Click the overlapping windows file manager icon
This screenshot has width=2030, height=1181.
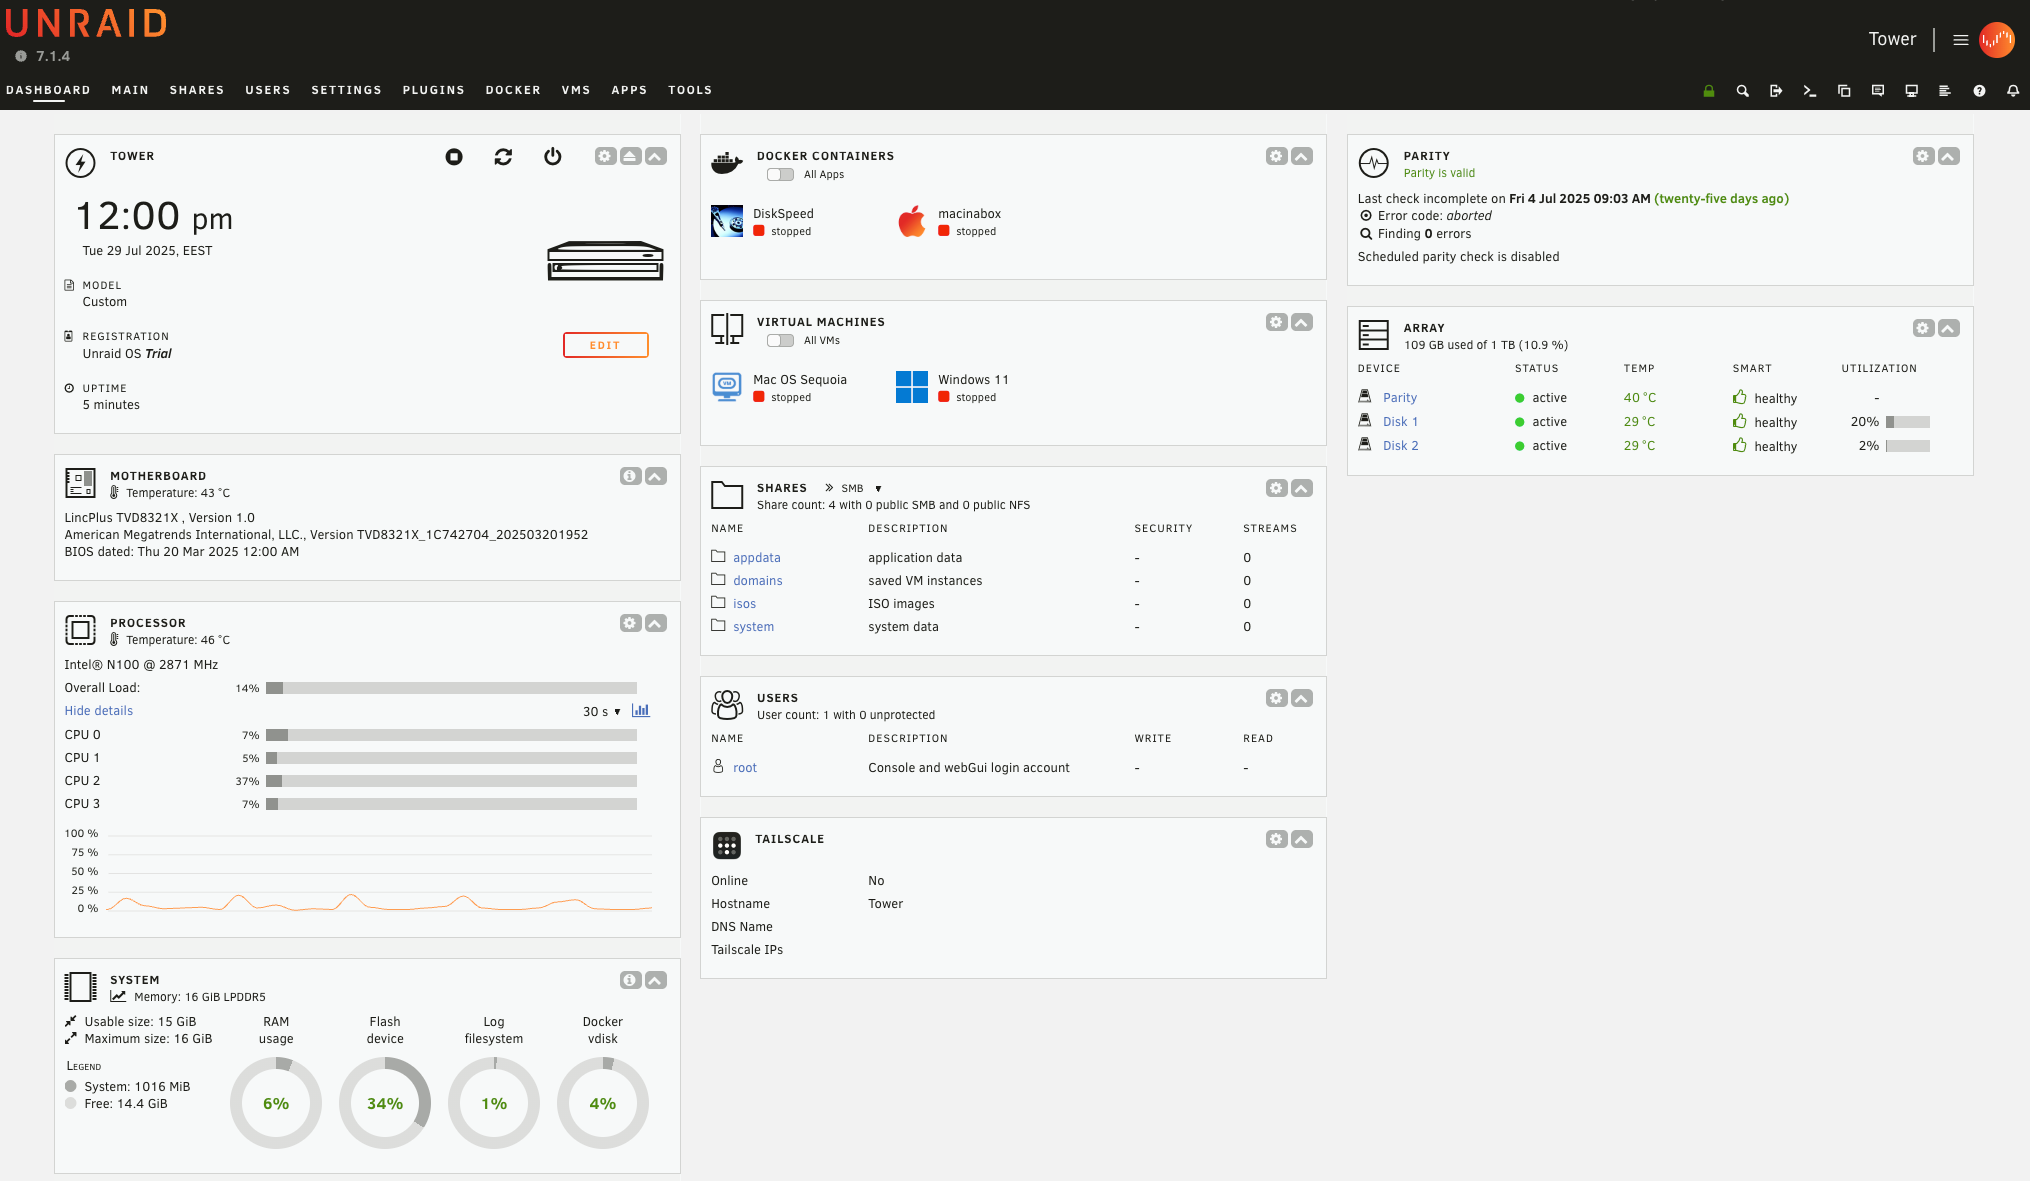pos(1844,91)
